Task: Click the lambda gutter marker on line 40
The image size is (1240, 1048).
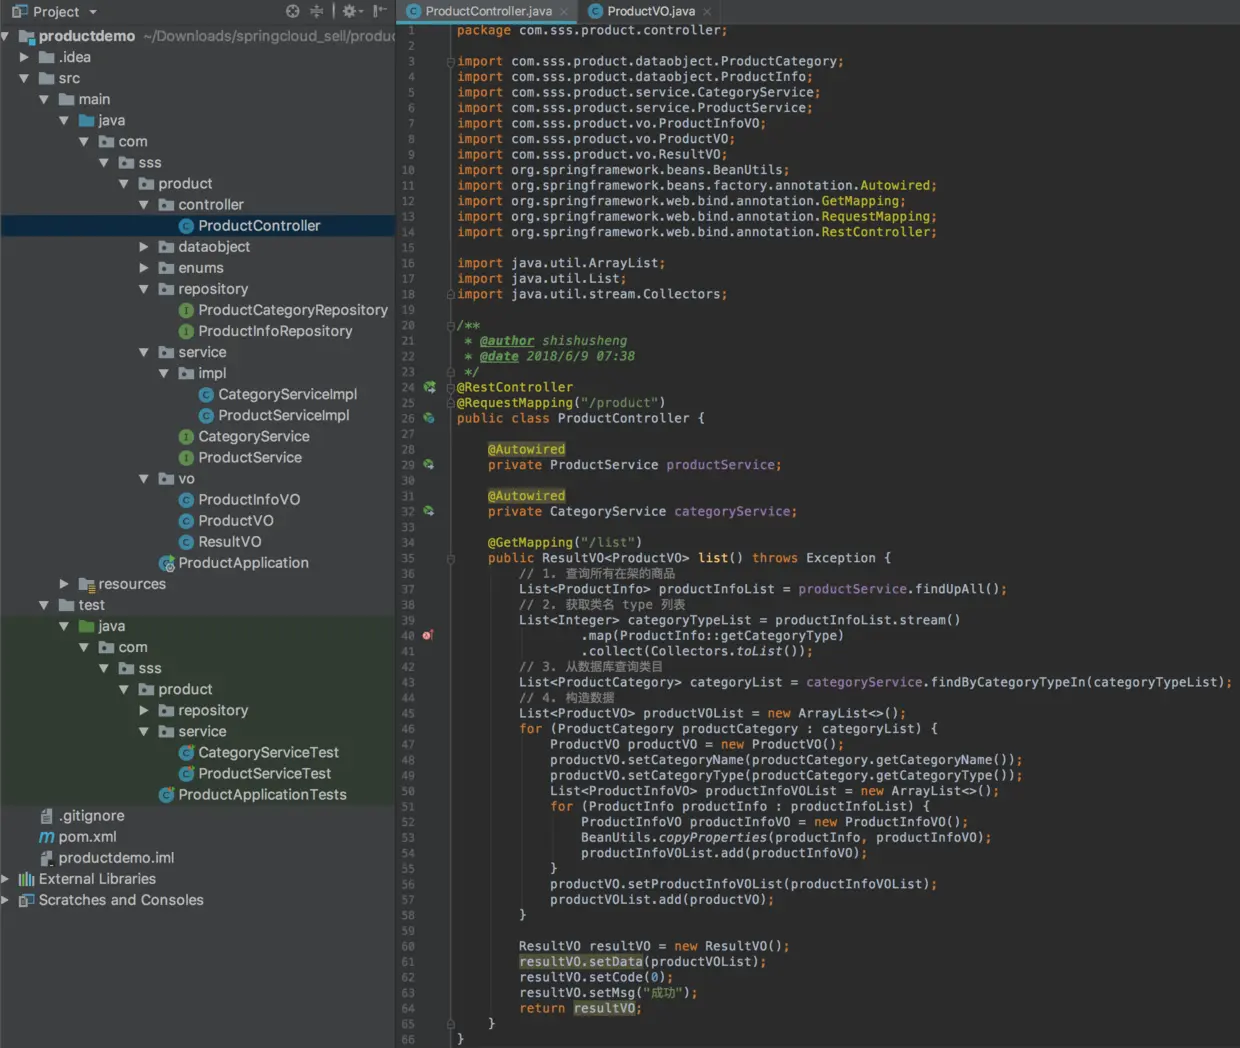Action: pyautogui.click(x=428, y=635)
